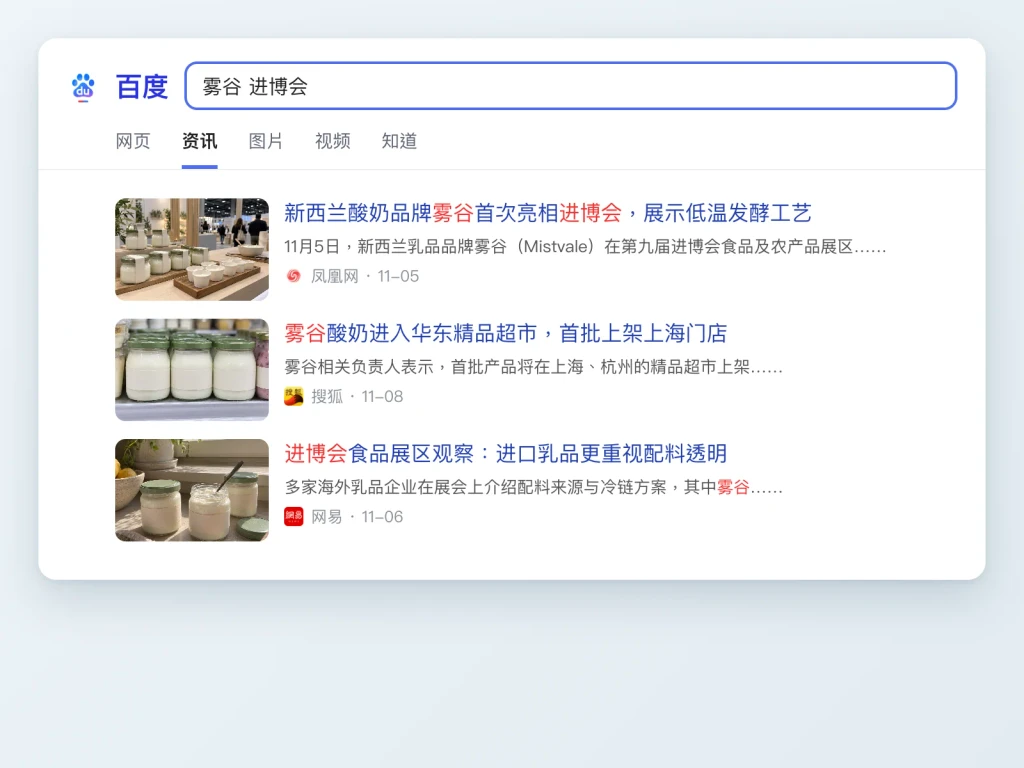Switch to the 网页 tab
1024x768 pixels.
133,141
